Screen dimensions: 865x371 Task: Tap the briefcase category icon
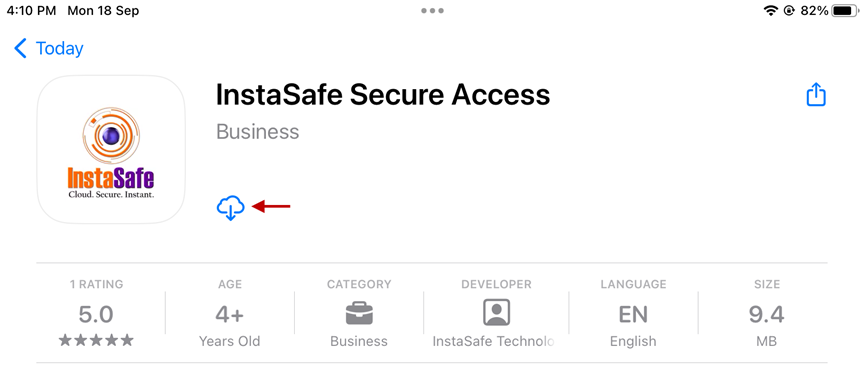[359, 313]
